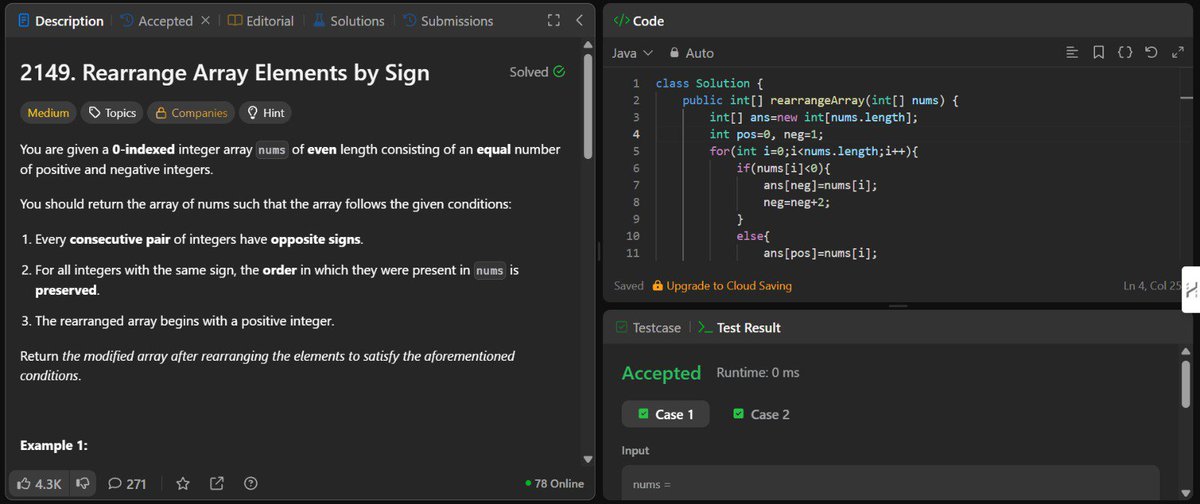Viewport: 1200px width, 504px height.
Task: Click the Ln 4, Col 25 status text
Action: [x=1152, y=286]
